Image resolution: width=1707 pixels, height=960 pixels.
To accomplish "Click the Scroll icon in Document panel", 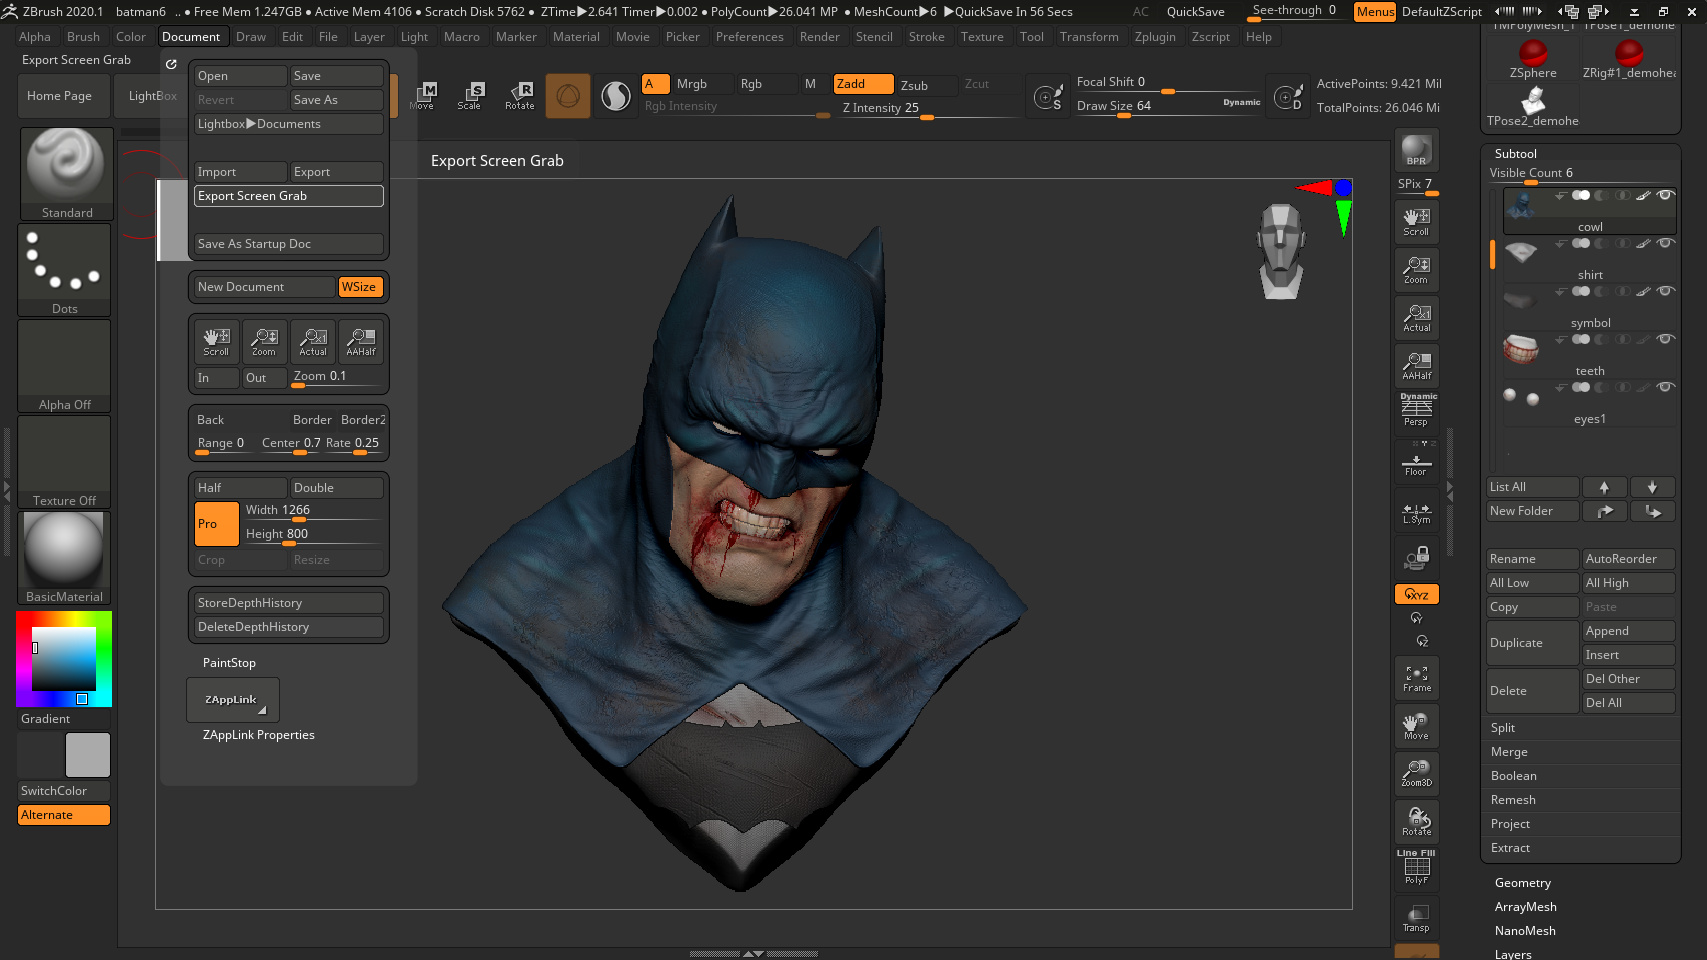I will (x=216, y=342).
